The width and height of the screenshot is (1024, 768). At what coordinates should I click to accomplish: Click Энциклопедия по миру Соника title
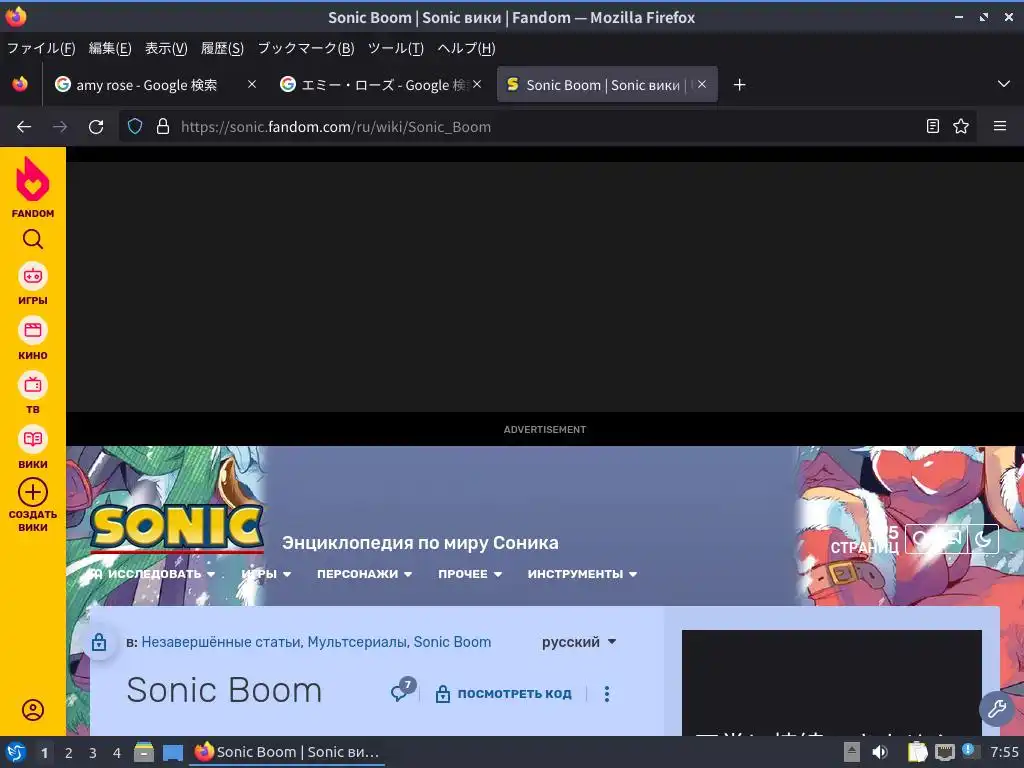point(420,543)
